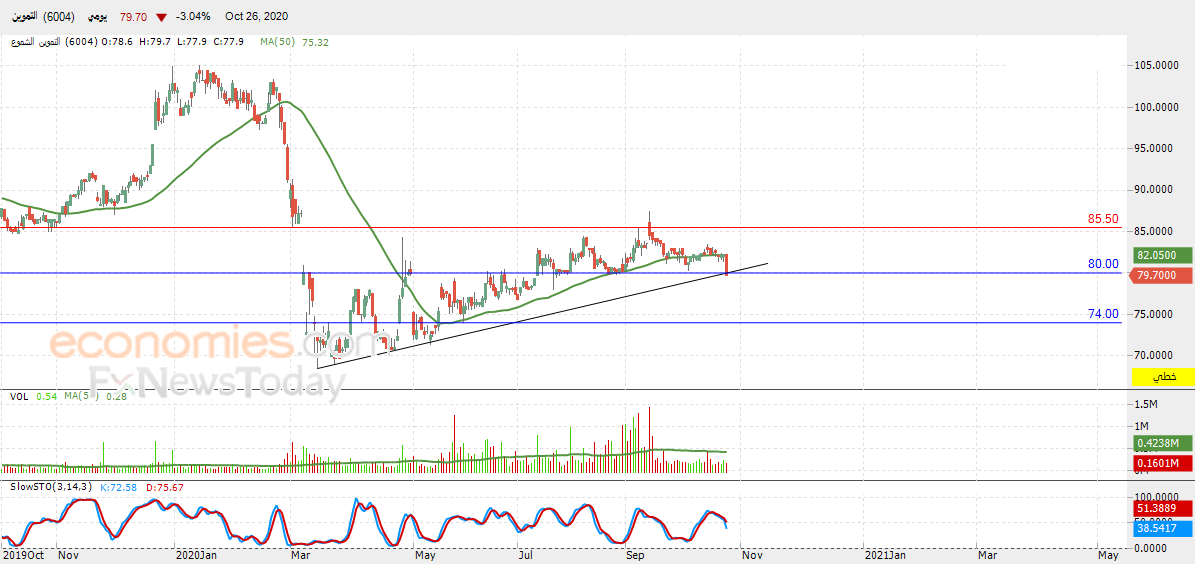Click the red down-arrow price change icon
The width and height of the screenshot is (1195, 564).
[161, 17]
